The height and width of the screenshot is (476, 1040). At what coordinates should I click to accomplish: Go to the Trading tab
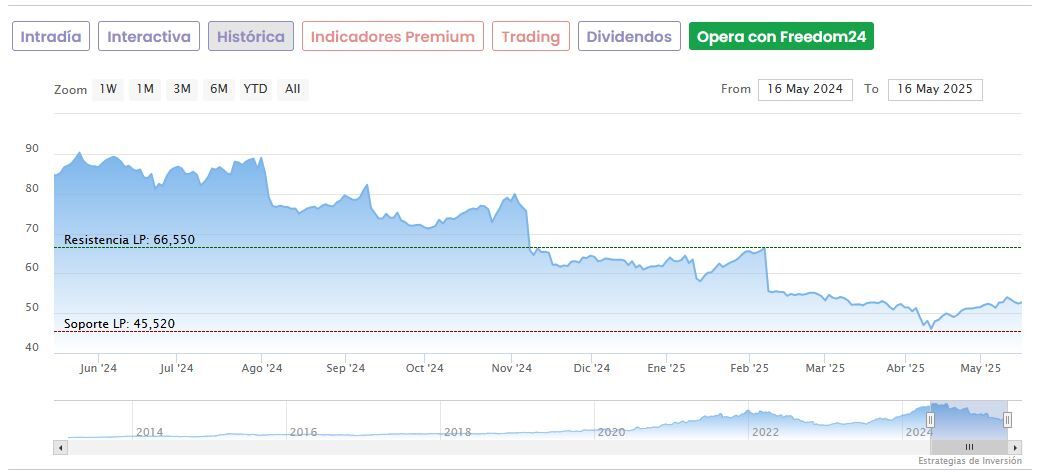pyautogui.click(x=530, y=37)
